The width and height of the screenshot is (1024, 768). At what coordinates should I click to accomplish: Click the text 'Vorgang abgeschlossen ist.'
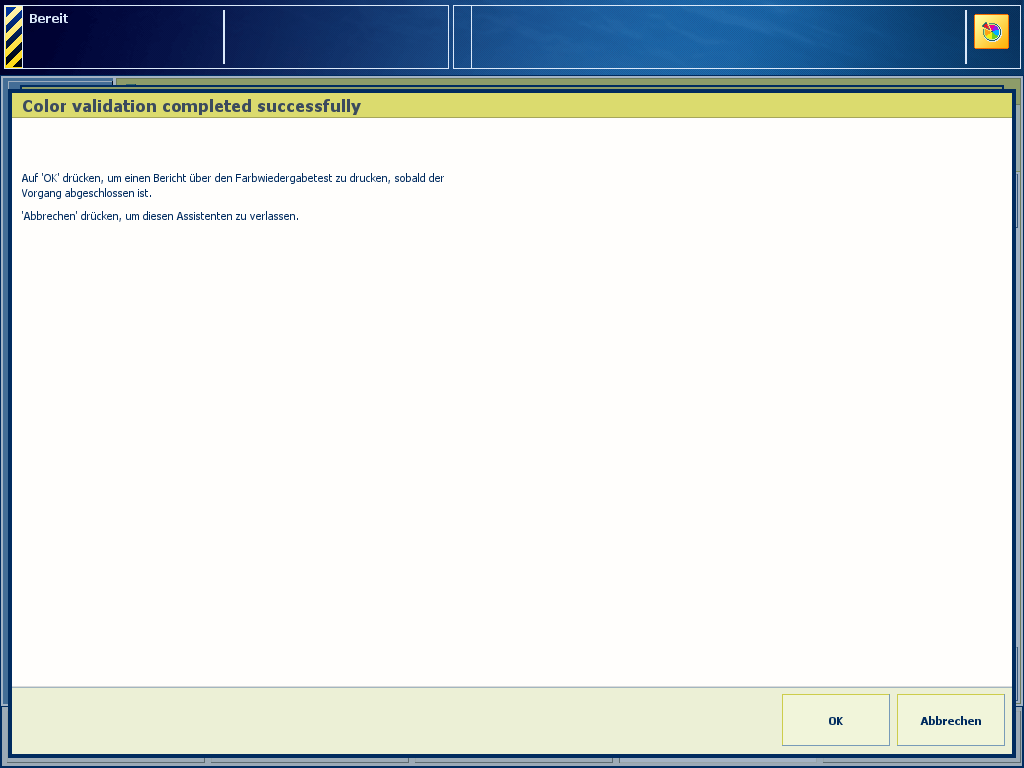86,193
